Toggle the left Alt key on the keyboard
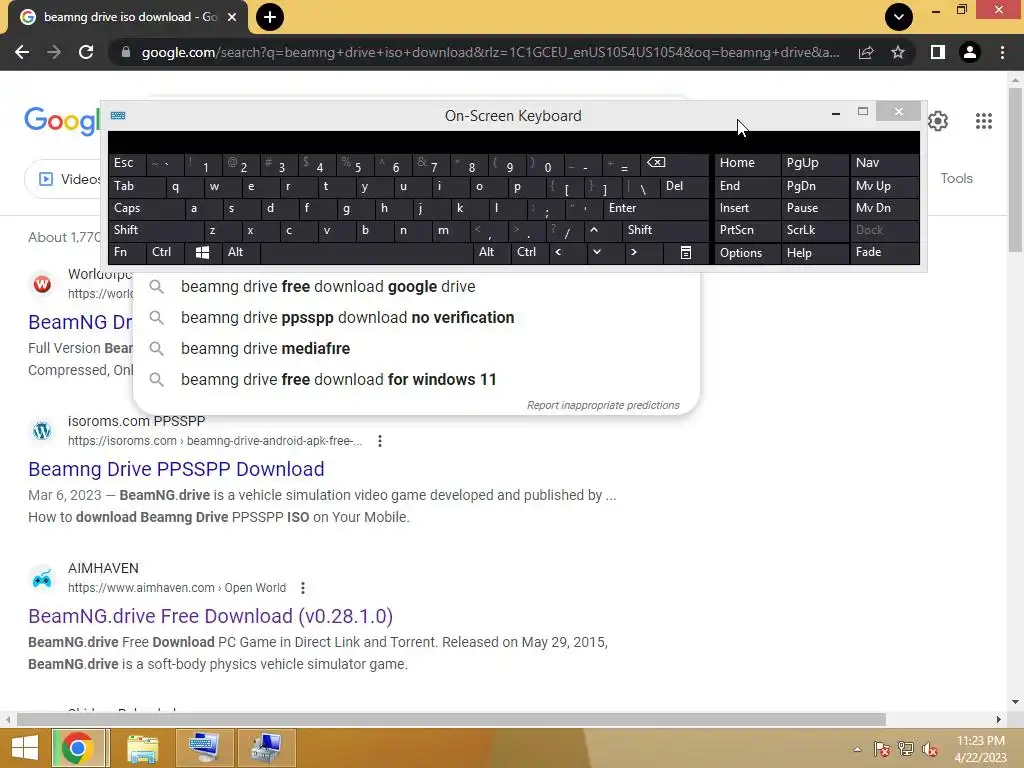Image resolution: width=1024 pixels, height=768 pixels. coord(240,253)
